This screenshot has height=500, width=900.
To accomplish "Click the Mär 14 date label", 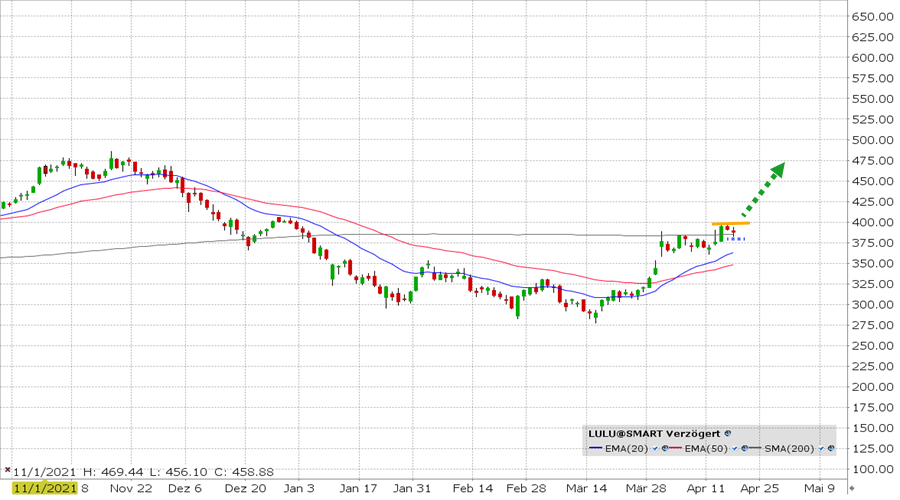I will (586, 488).
